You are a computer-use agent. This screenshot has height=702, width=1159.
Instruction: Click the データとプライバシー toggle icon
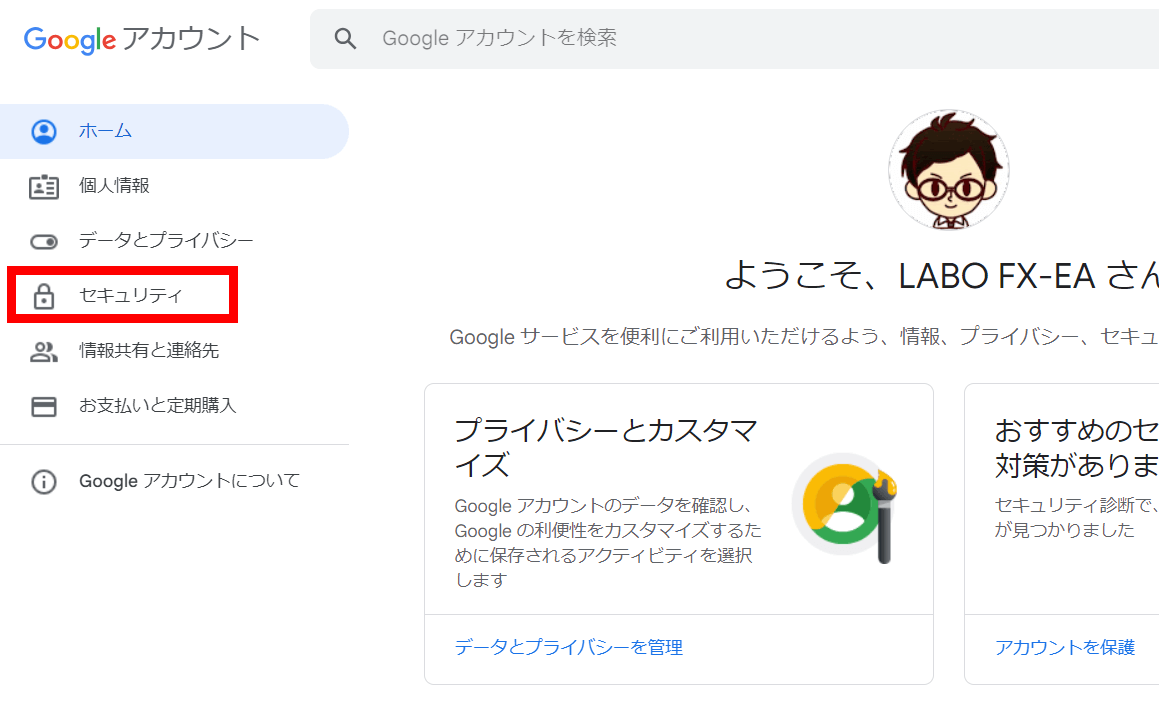pos(44,242)
